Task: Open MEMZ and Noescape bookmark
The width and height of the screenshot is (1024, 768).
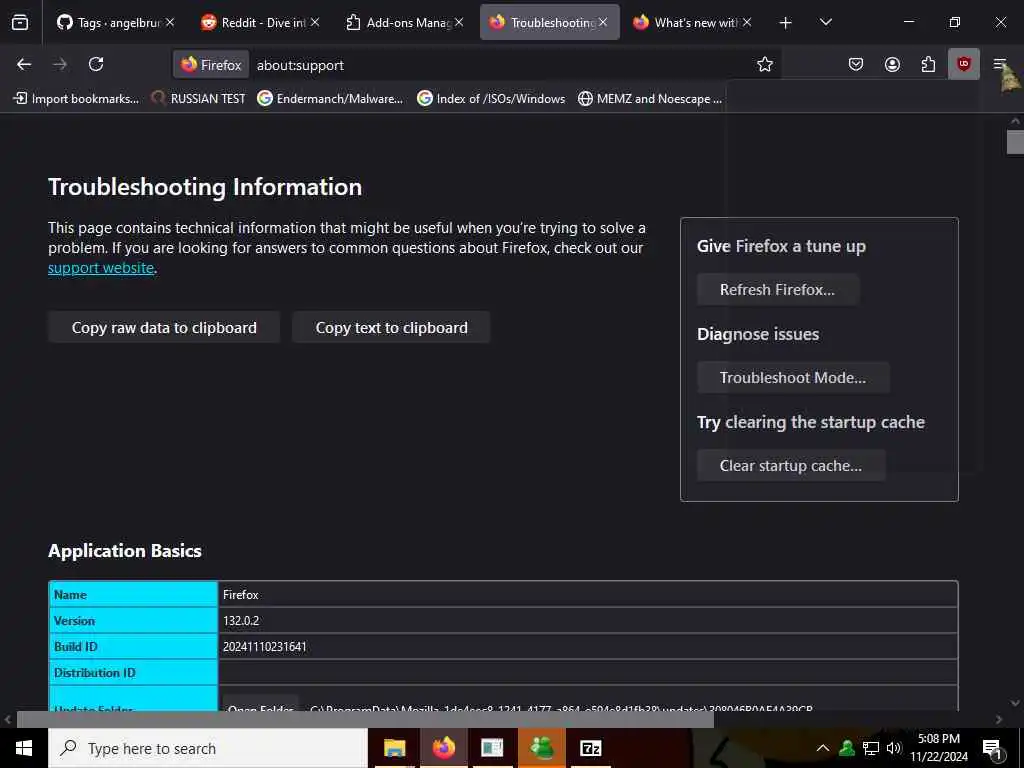Action: coord(650,99)
